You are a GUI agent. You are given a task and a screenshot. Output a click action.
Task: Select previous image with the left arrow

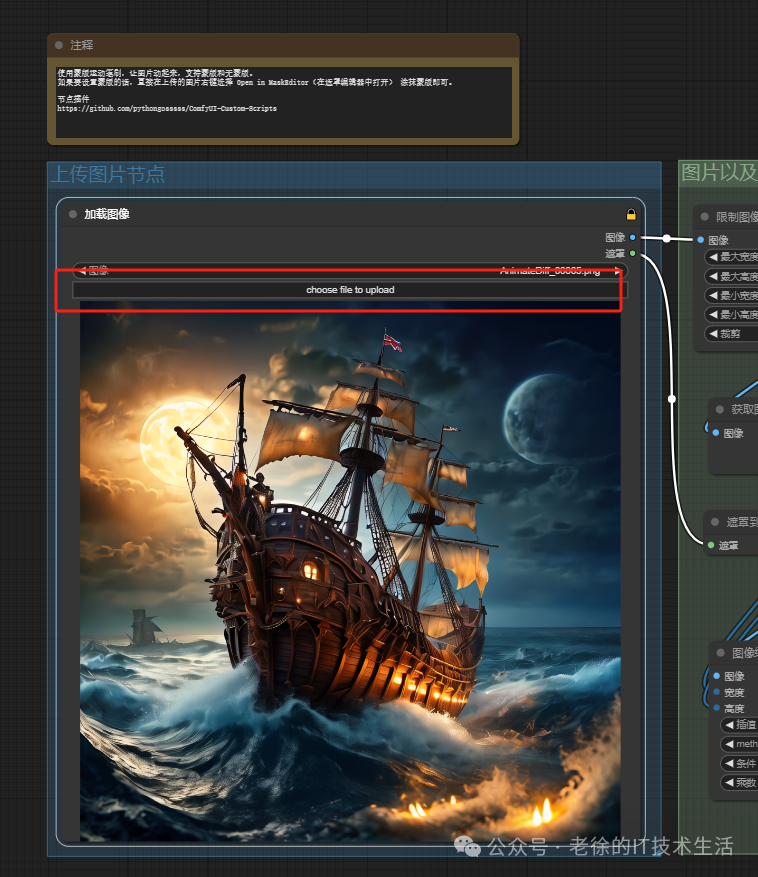(x=83, y=271)
